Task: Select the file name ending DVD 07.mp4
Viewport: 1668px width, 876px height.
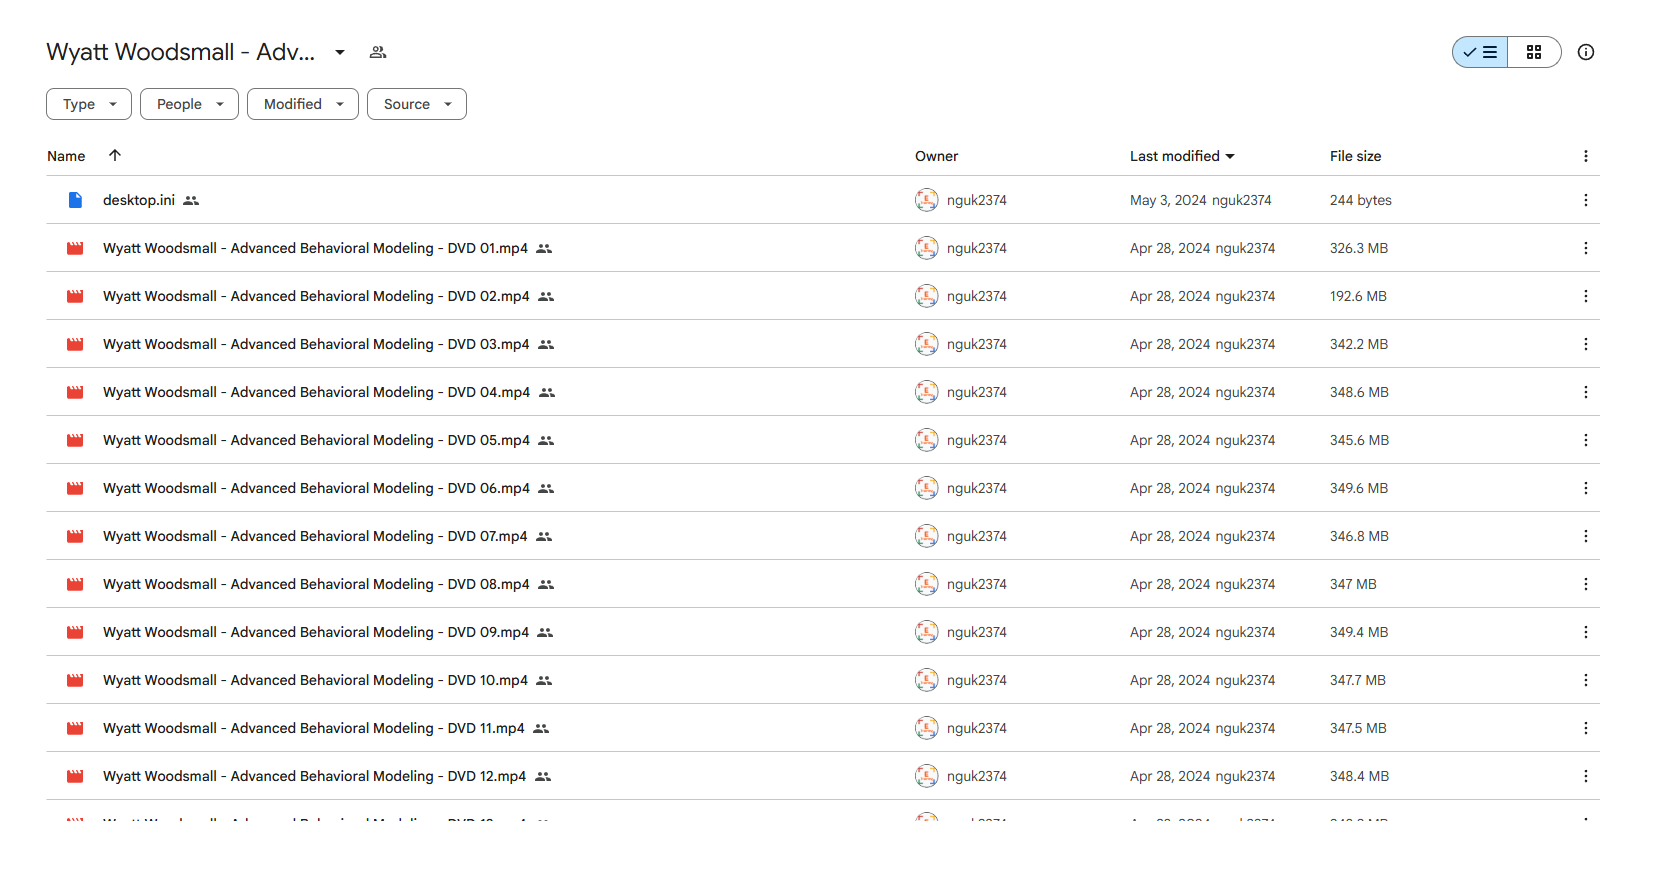Action: tap(315, 536)
